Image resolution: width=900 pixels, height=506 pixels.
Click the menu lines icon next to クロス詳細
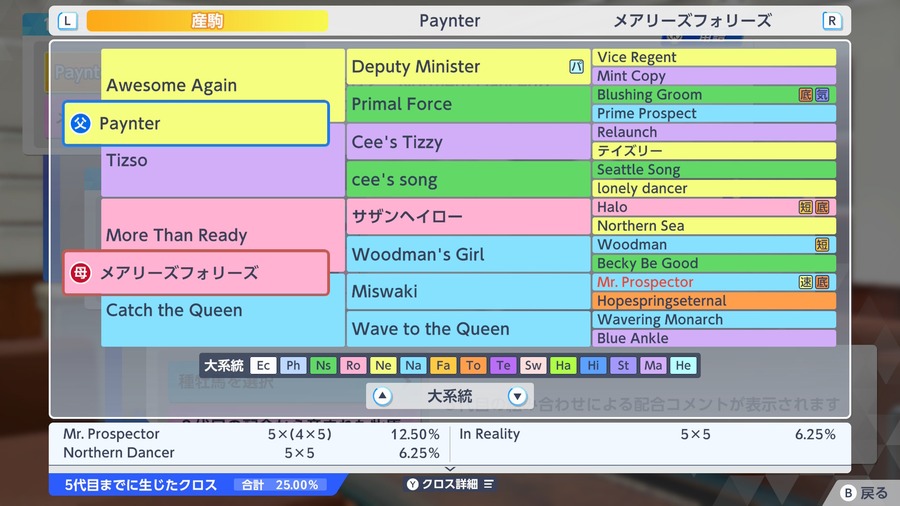pos(488,484)
